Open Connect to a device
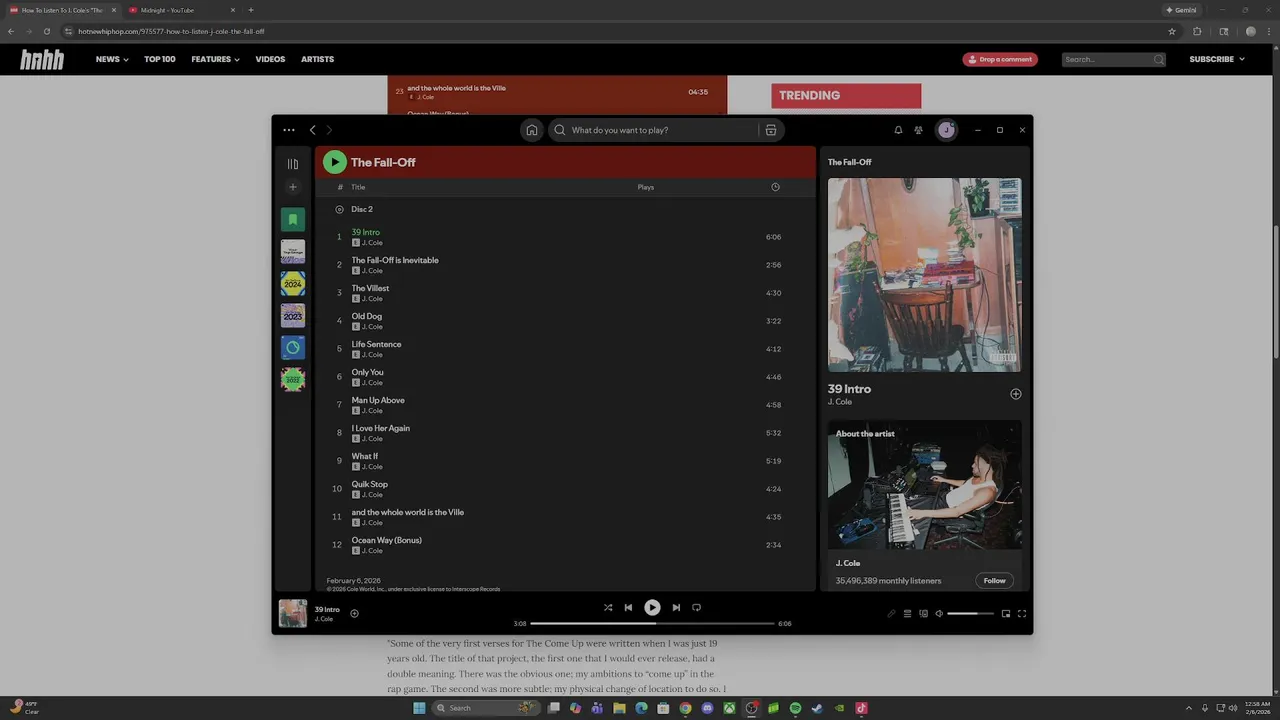Screen dimensions: 1280x720 pyautogui.click(x=923, y=613)
